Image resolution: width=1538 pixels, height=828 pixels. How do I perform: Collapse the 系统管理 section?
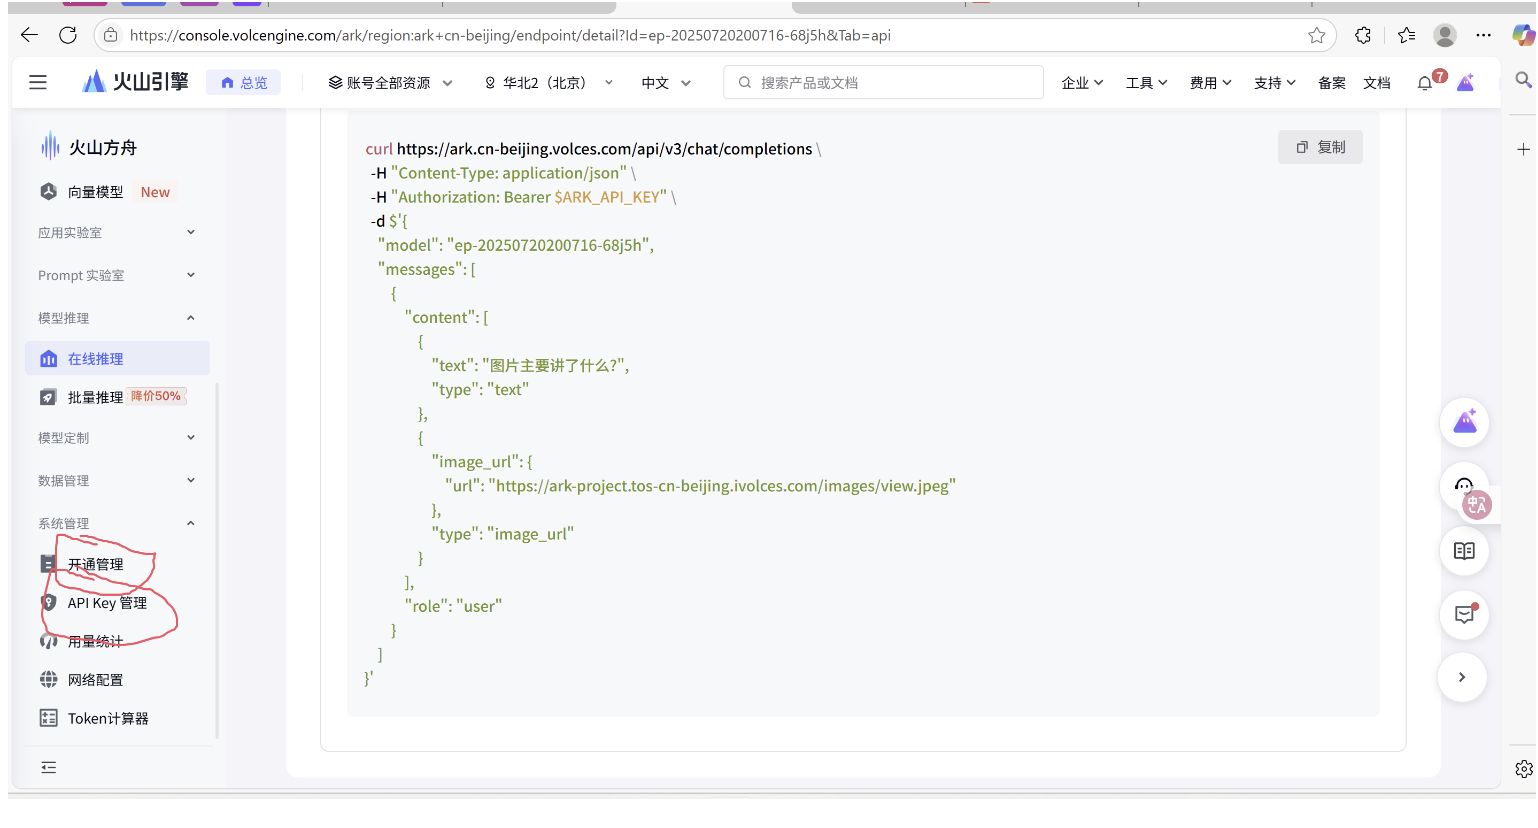[117, 524]
